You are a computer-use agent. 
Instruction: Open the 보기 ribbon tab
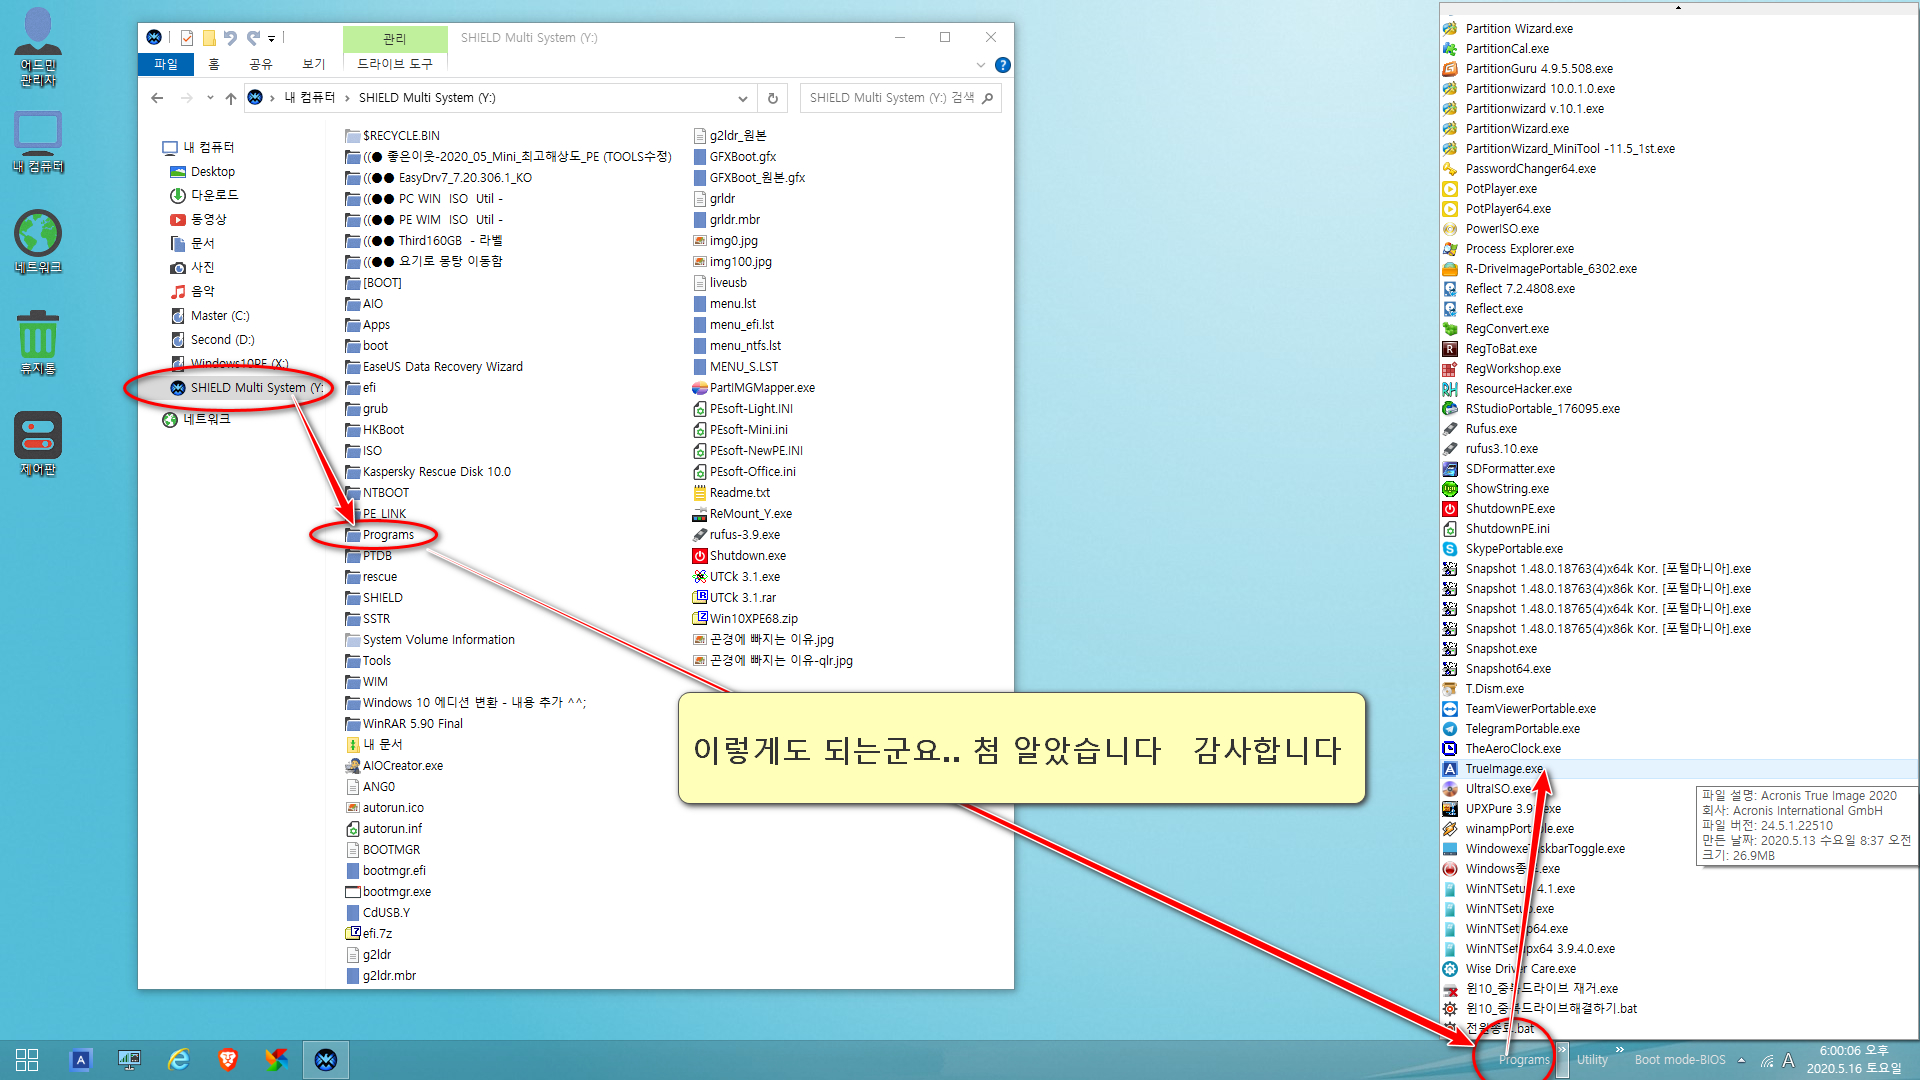pyautogui.click(x=314, y=64)
